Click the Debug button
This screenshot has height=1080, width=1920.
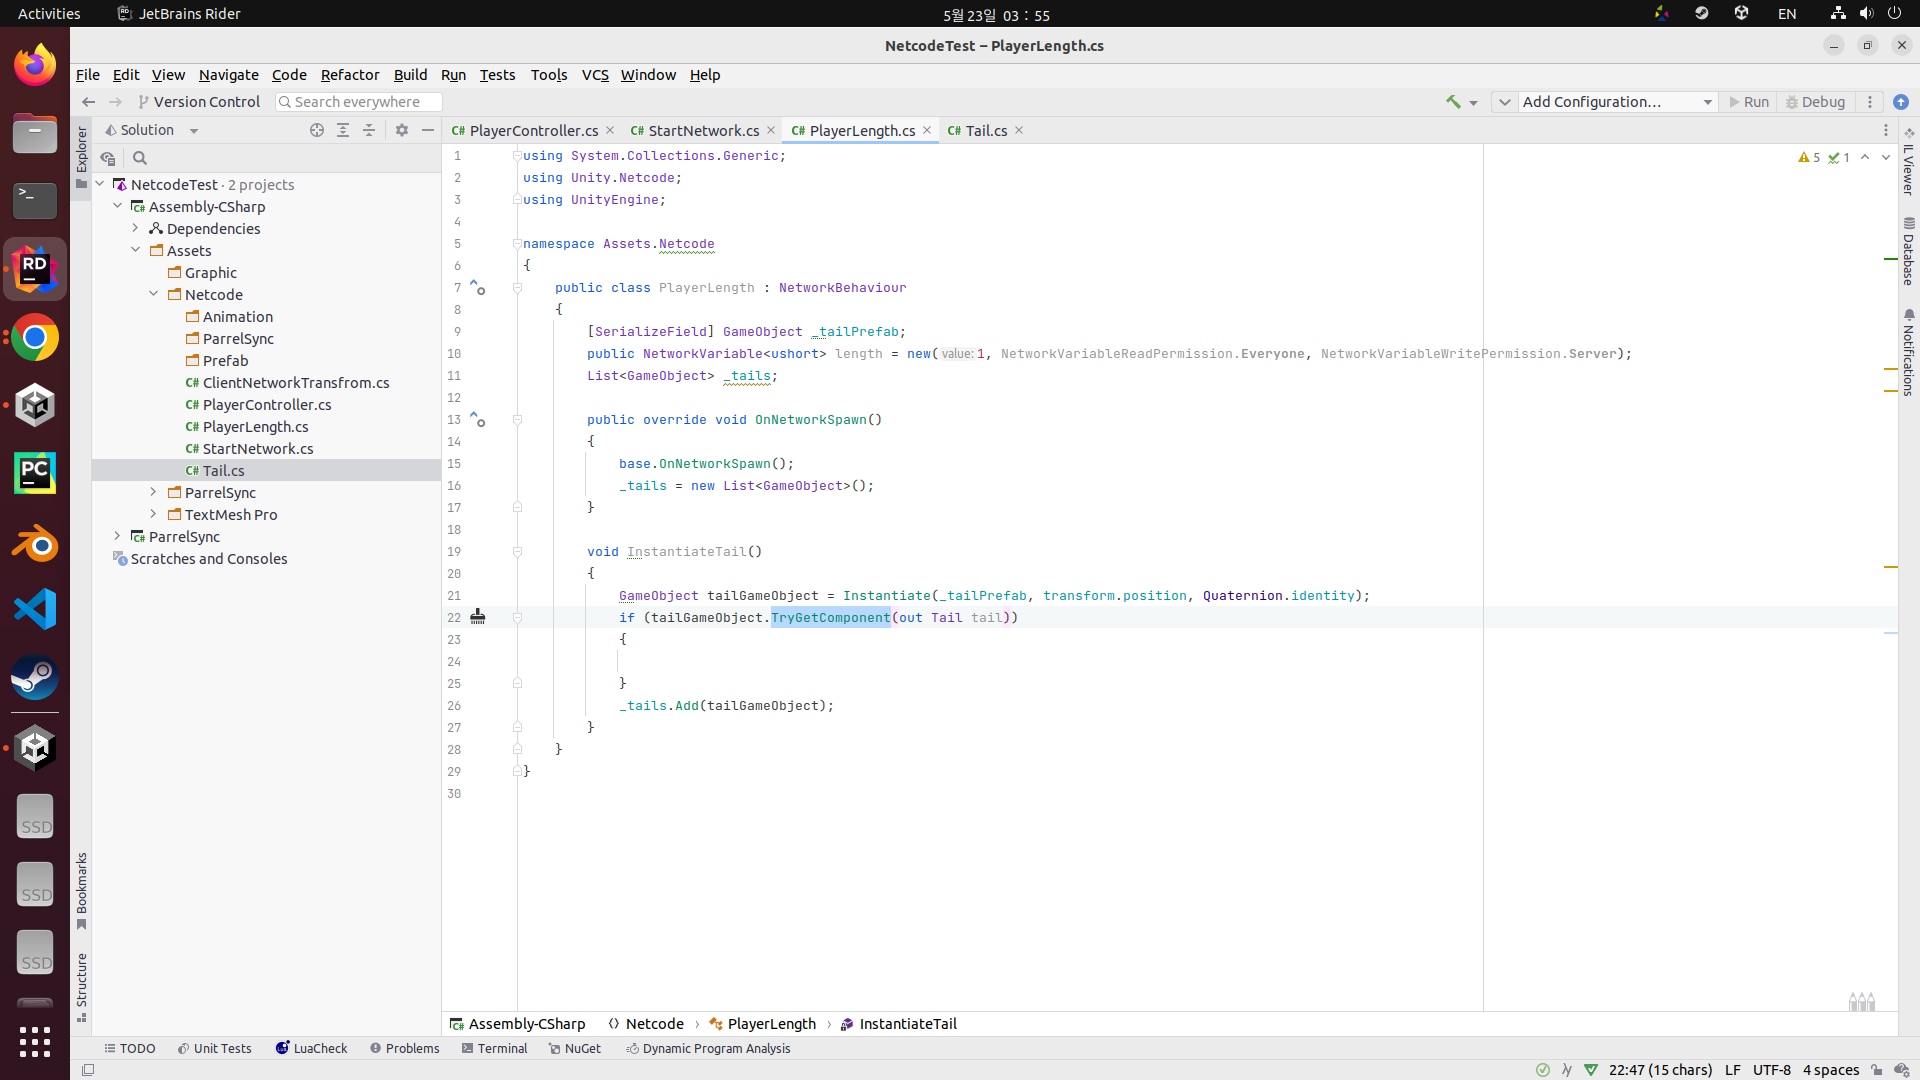[x=1815, y=102]
